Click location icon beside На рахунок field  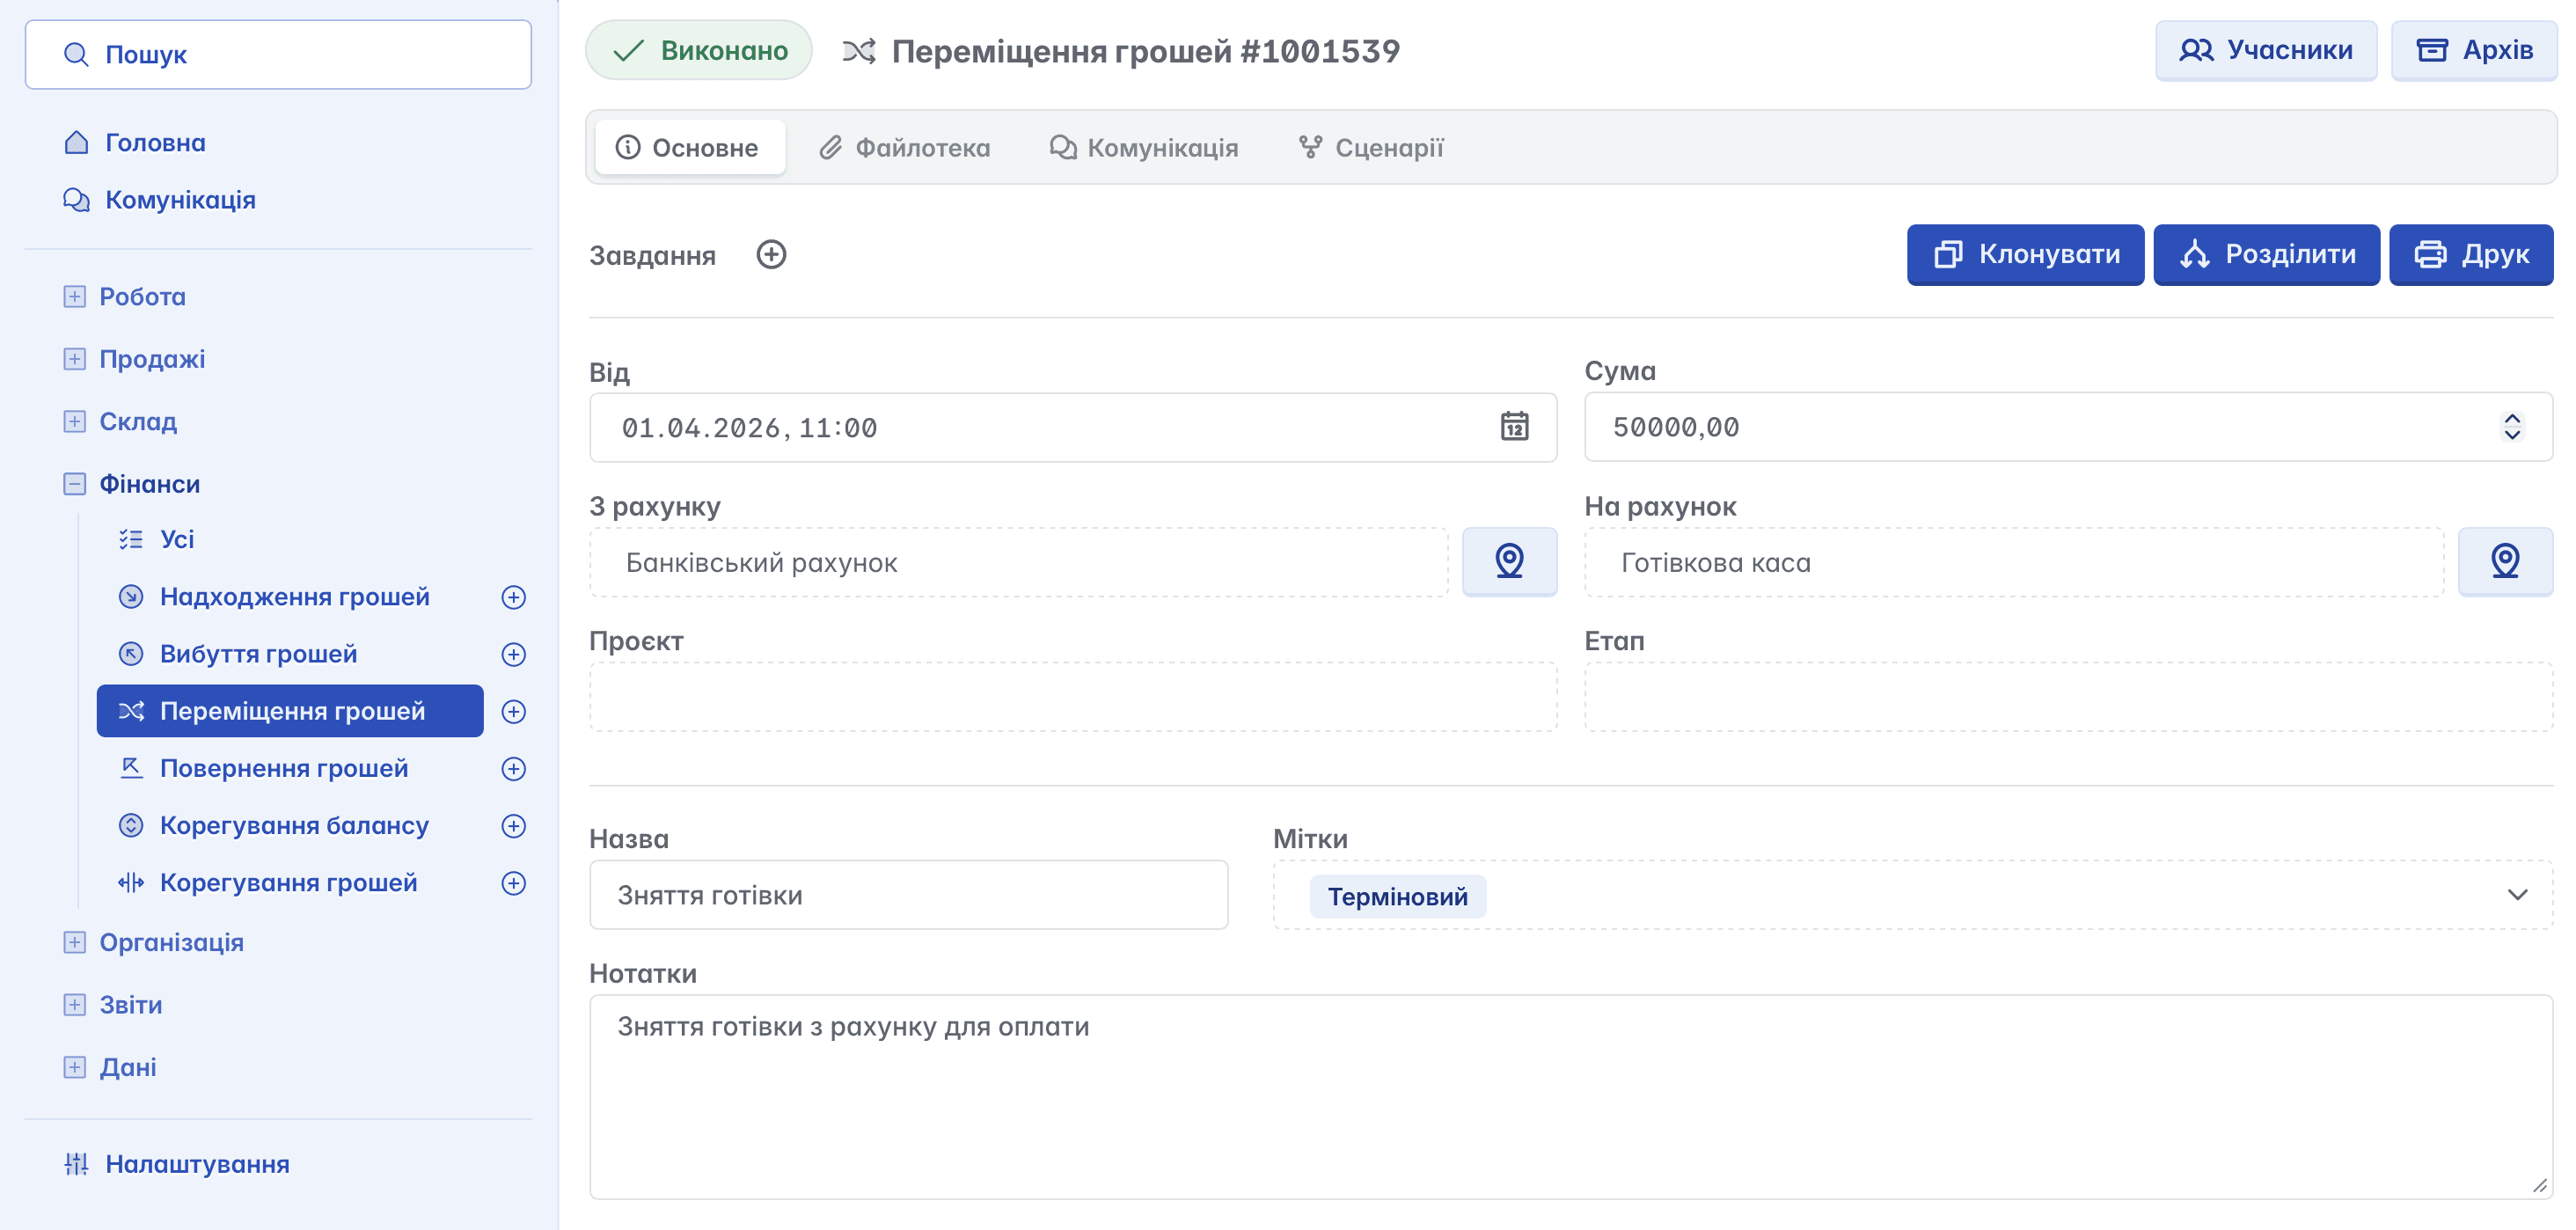(2504, 561)
